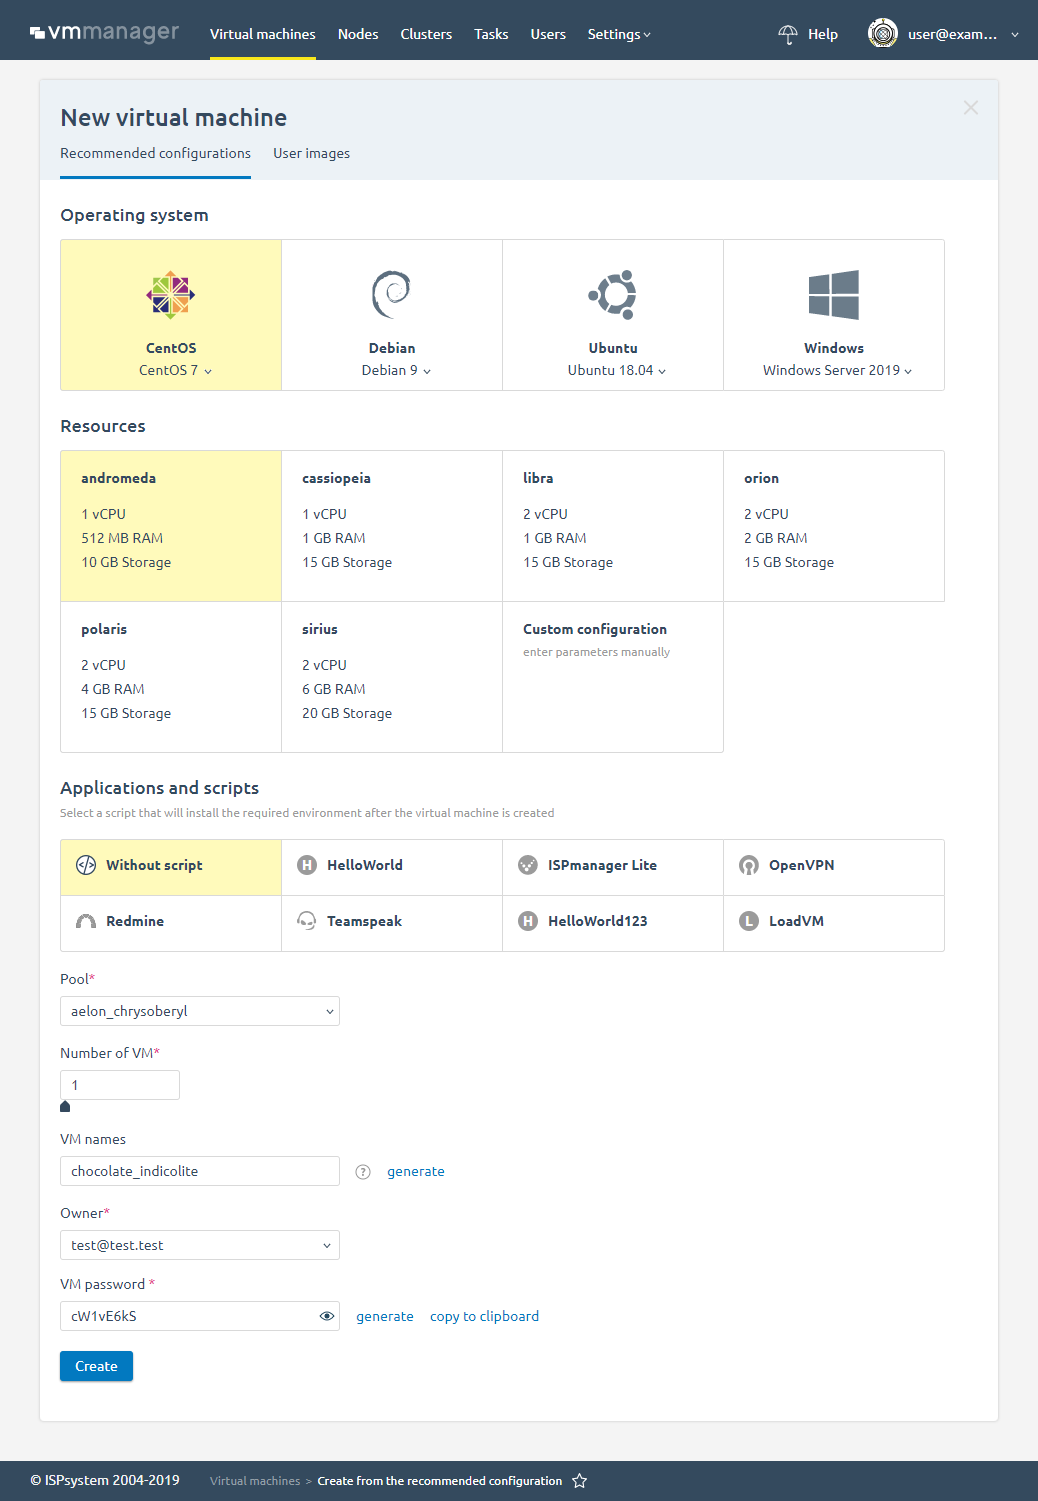Click copy to clipboard link

pos(484,1316)
